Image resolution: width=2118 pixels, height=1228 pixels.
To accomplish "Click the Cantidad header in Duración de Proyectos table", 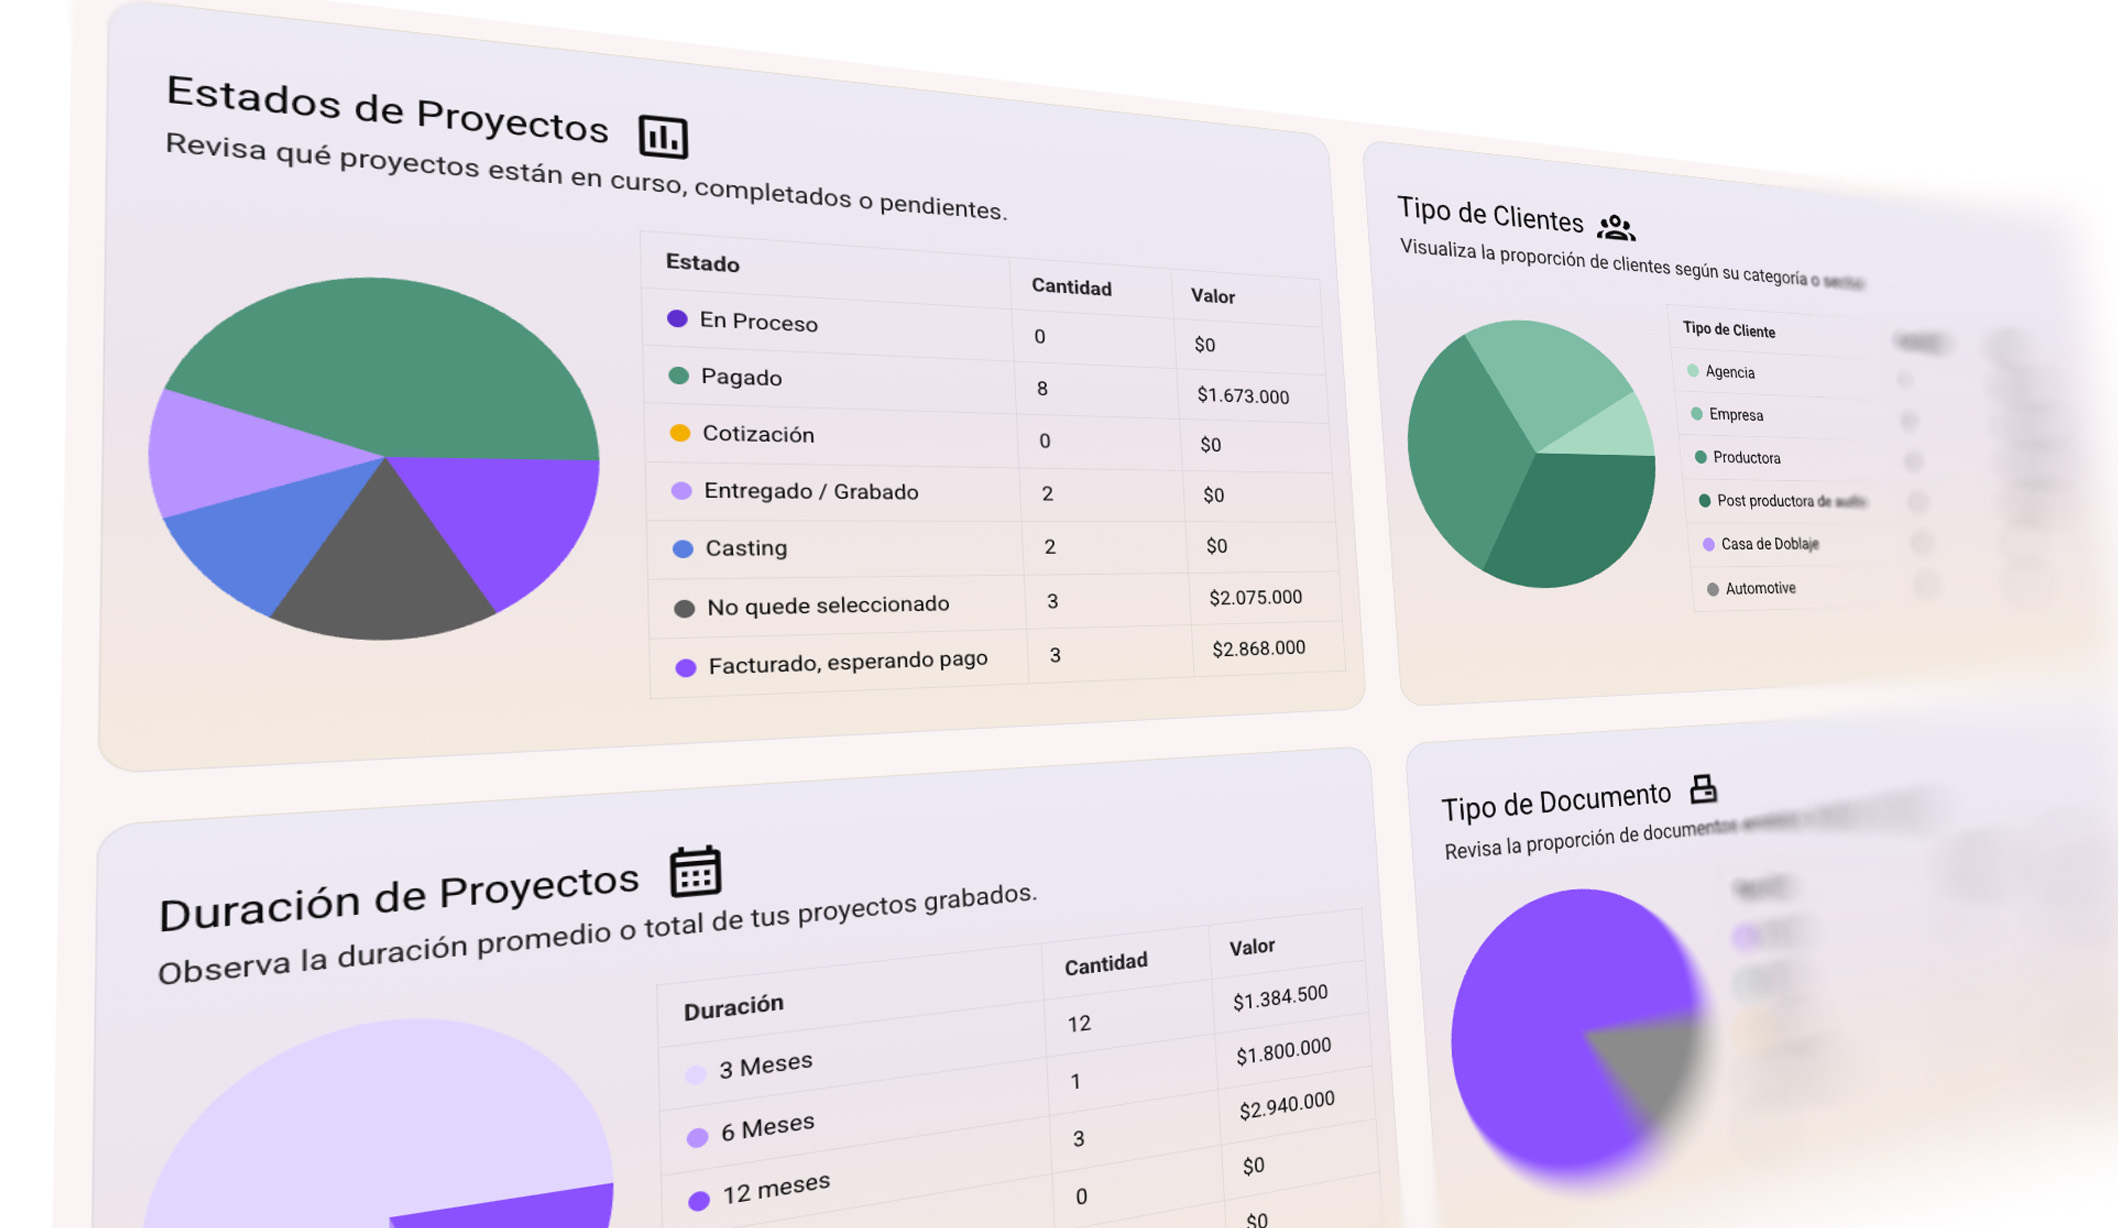I will coord(1106,963).
